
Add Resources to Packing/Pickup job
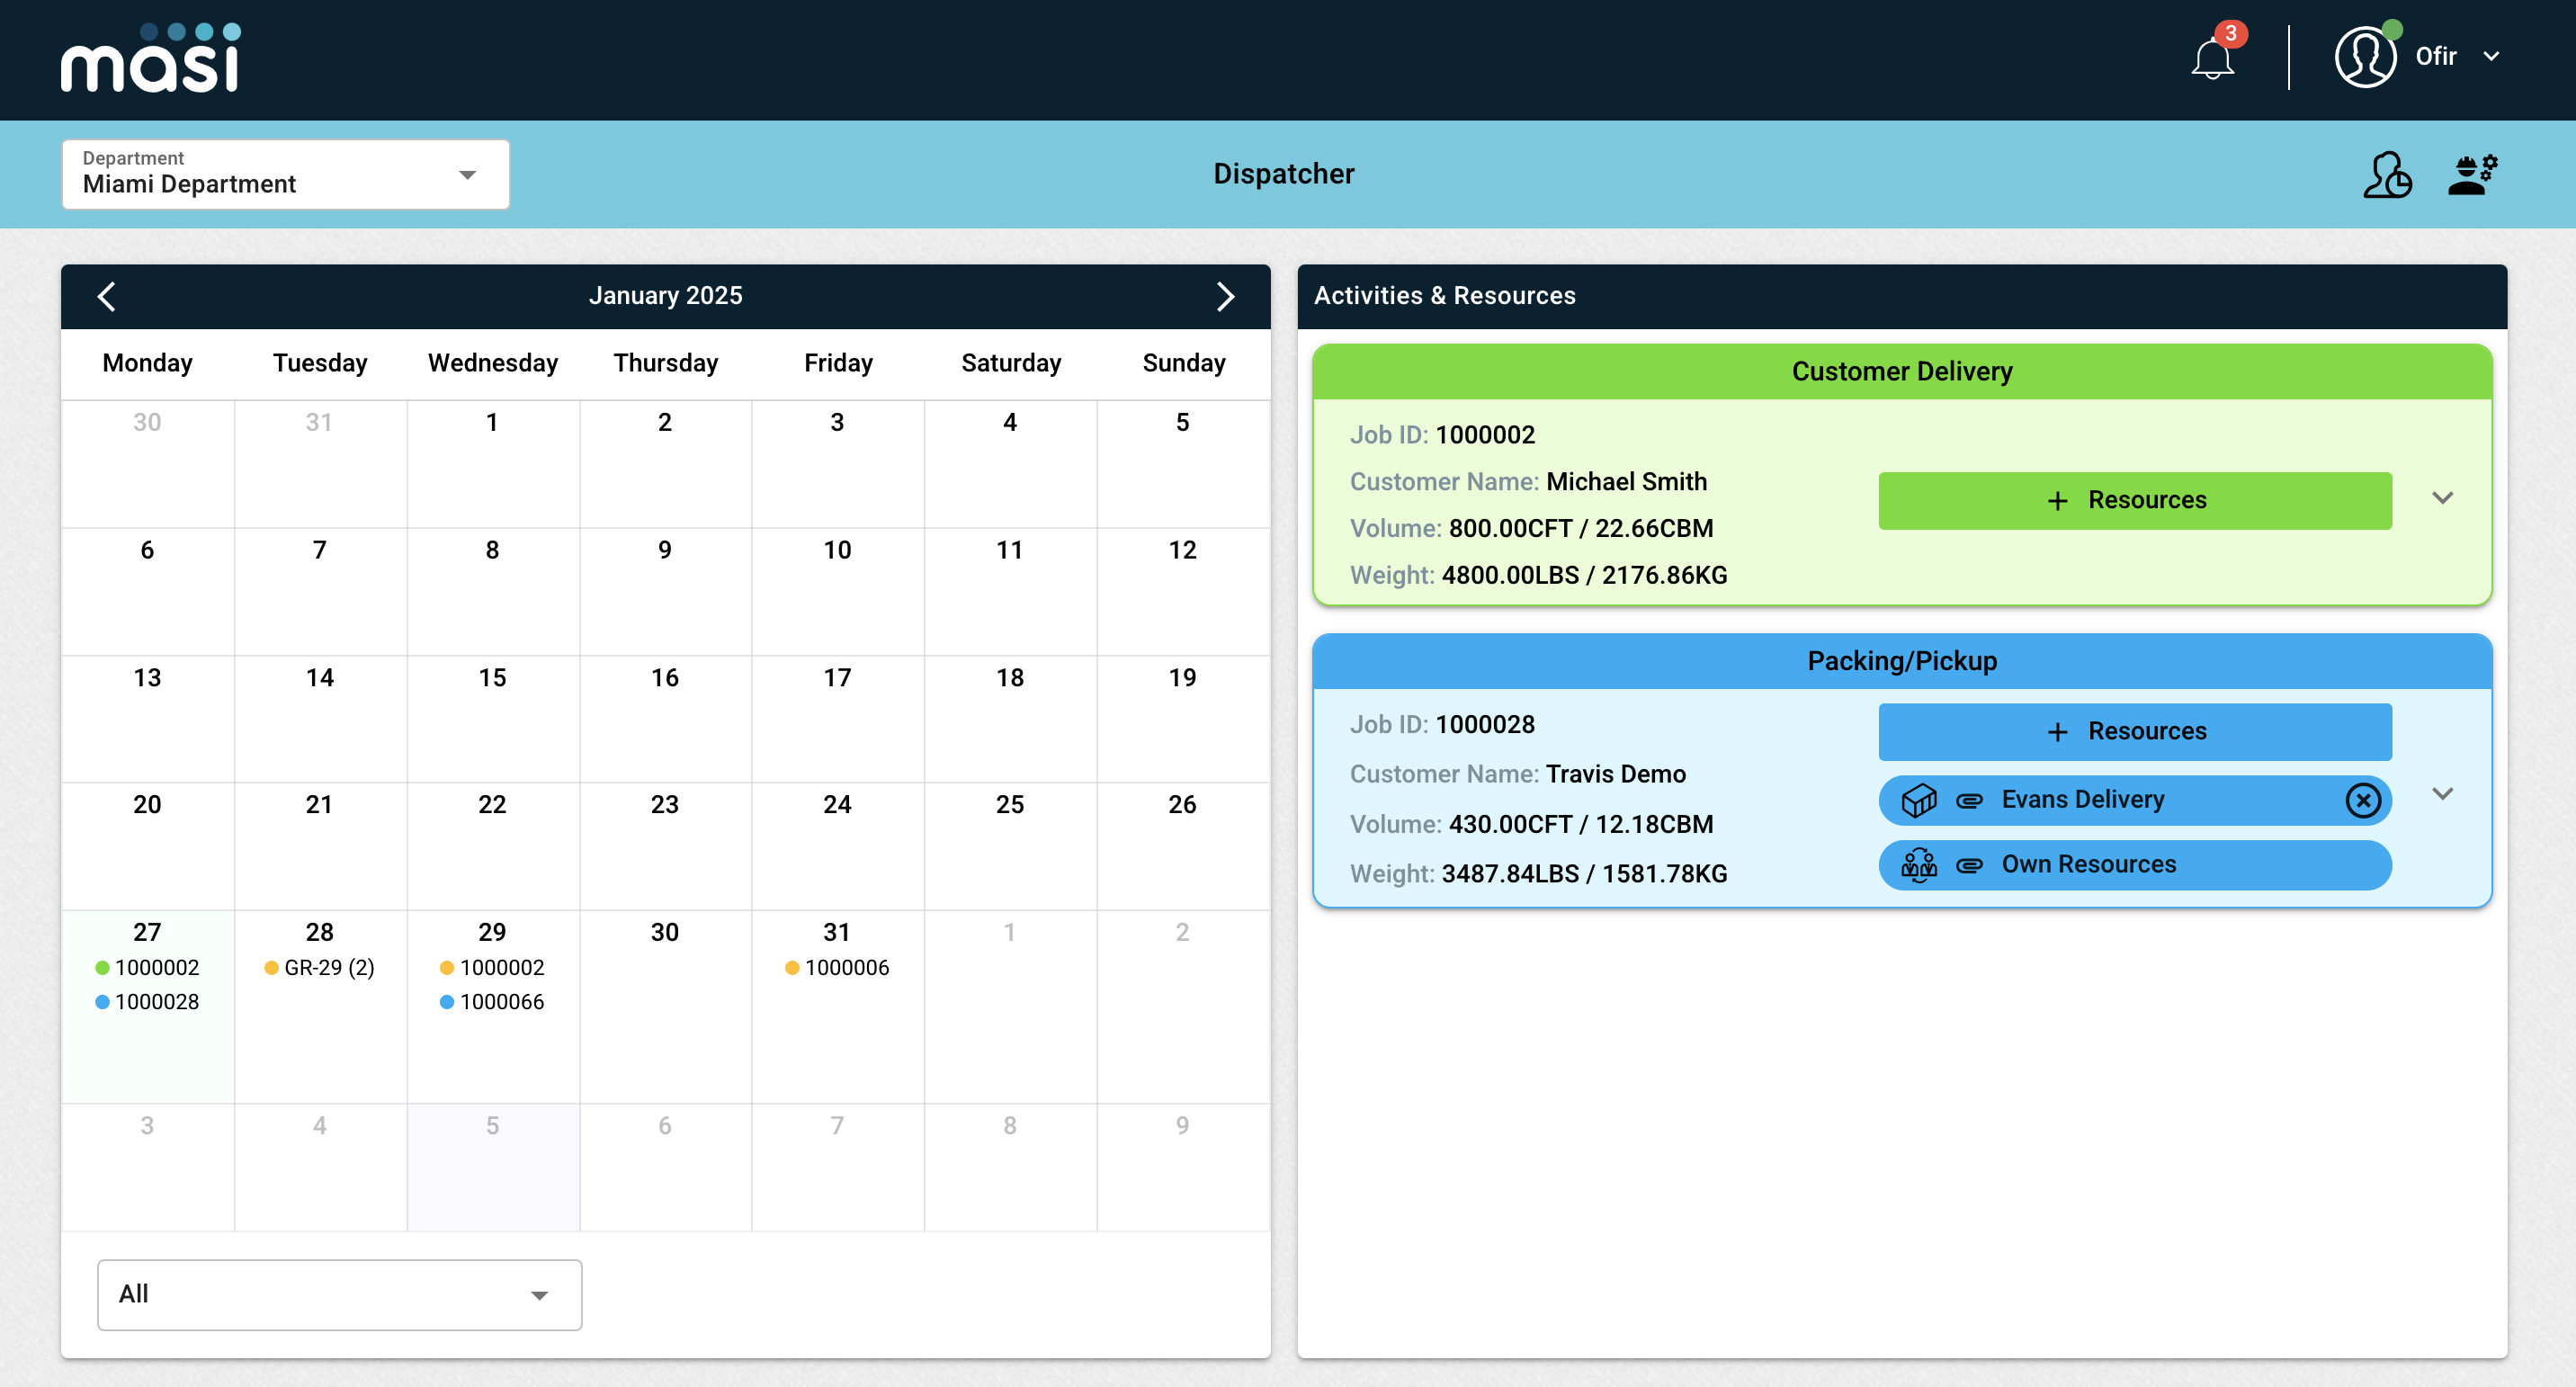click(2134, 732)
